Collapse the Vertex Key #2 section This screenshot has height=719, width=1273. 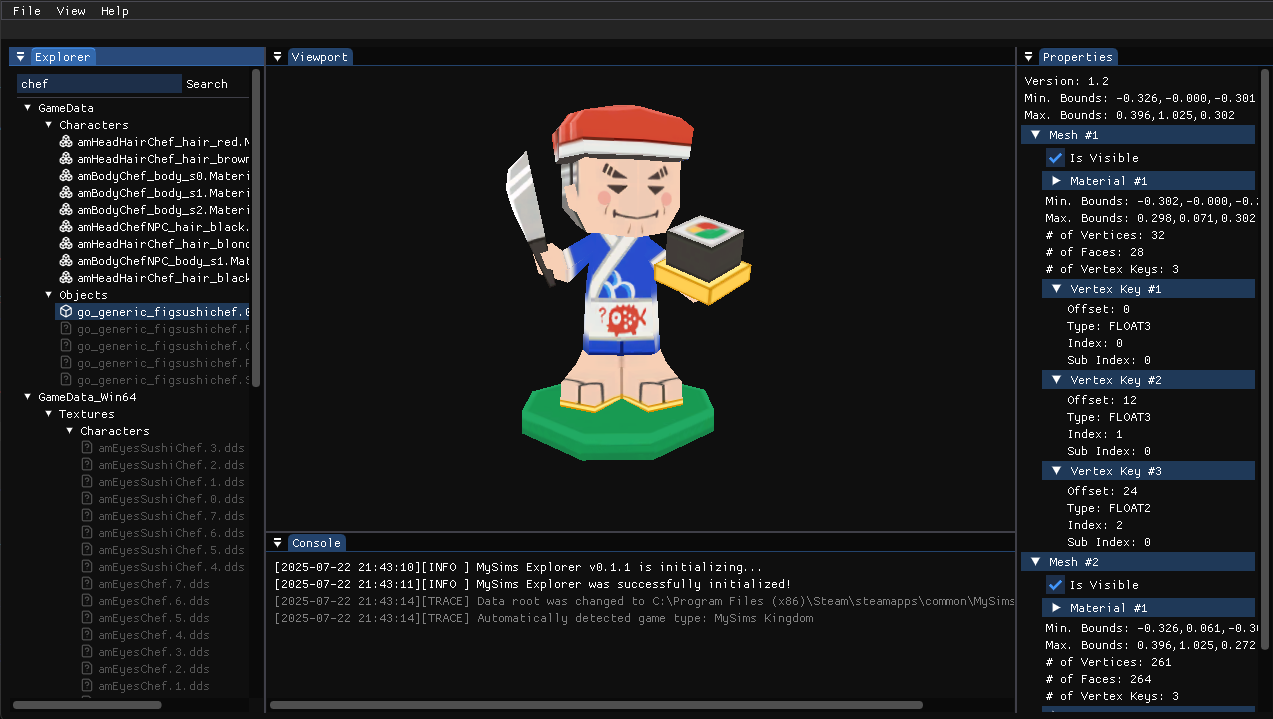(x=1057, y=379)
